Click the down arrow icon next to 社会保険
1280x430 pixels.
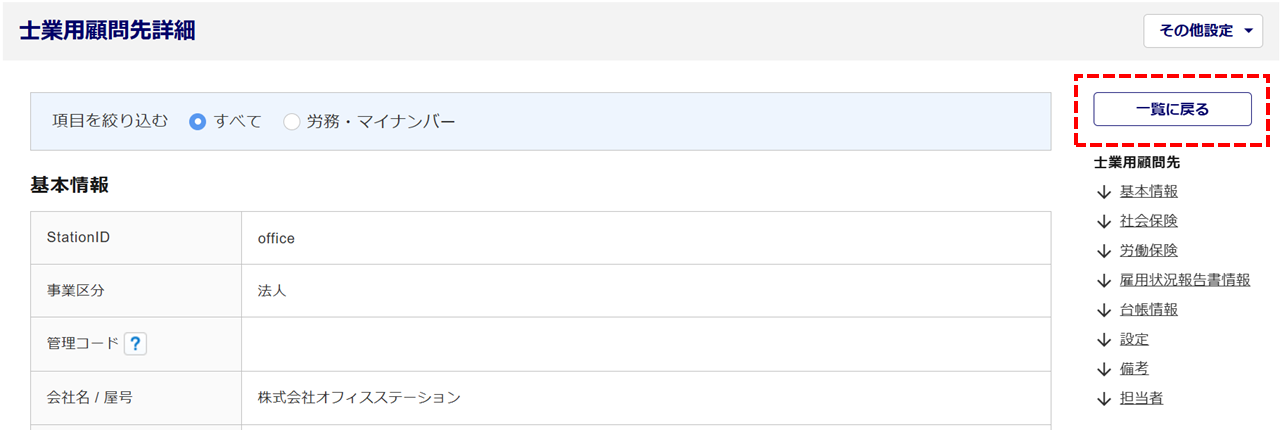(x=1104, y=221)
